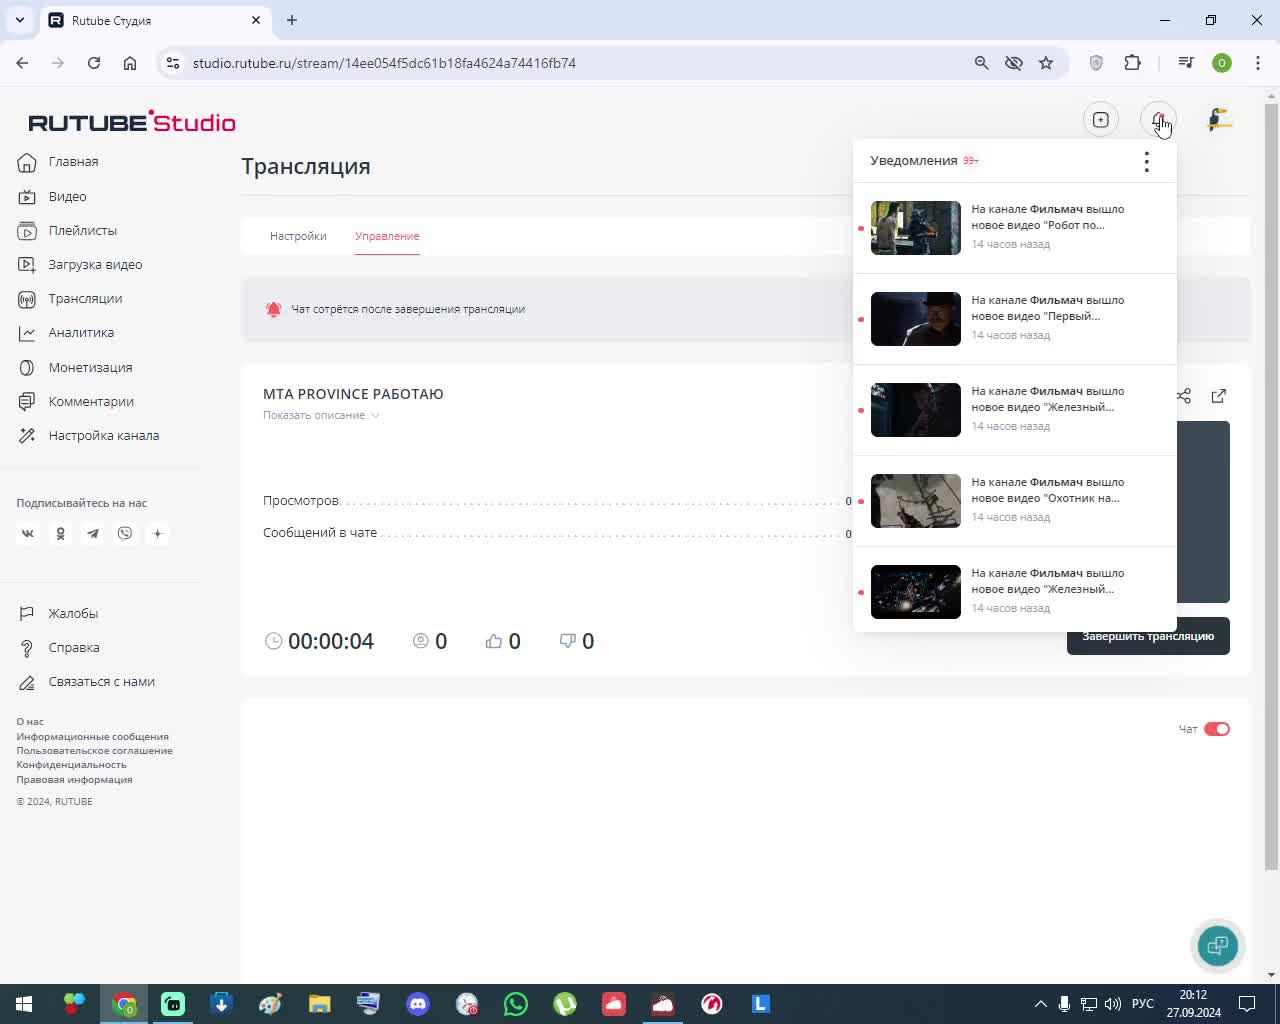The image size is (1280, 1024).
Task: Click the VK social icon
Action: tap(28, 534)
